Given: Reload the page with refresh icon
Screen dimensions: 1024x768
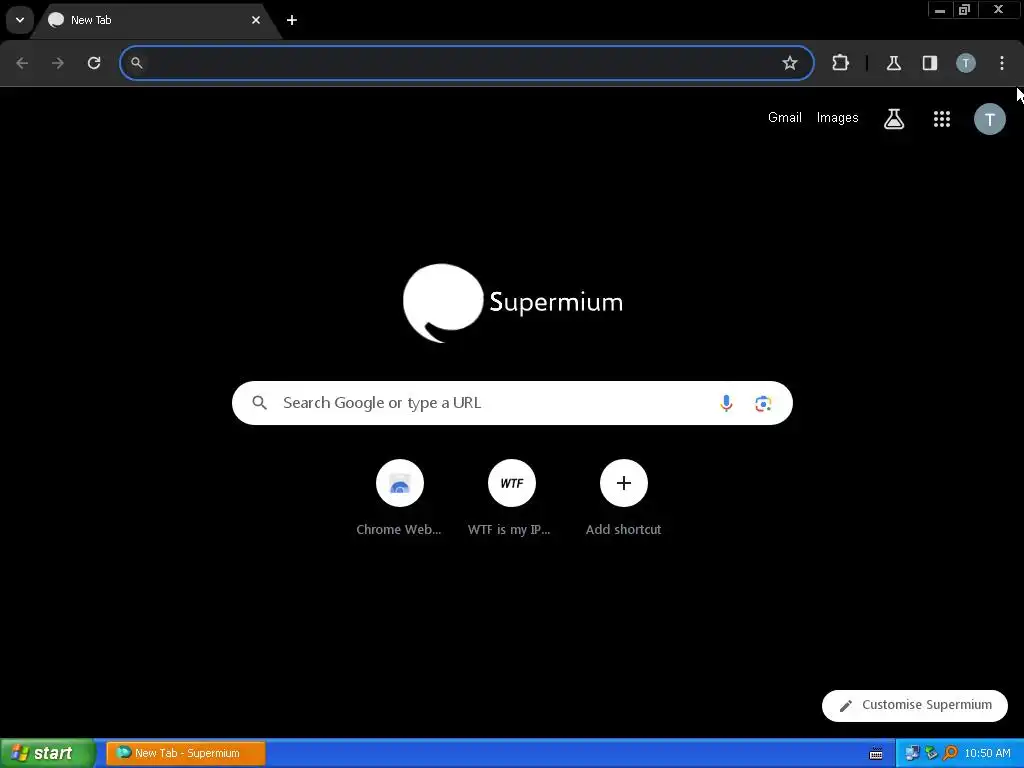Looking at the screenshot, I should click(94, 63).
